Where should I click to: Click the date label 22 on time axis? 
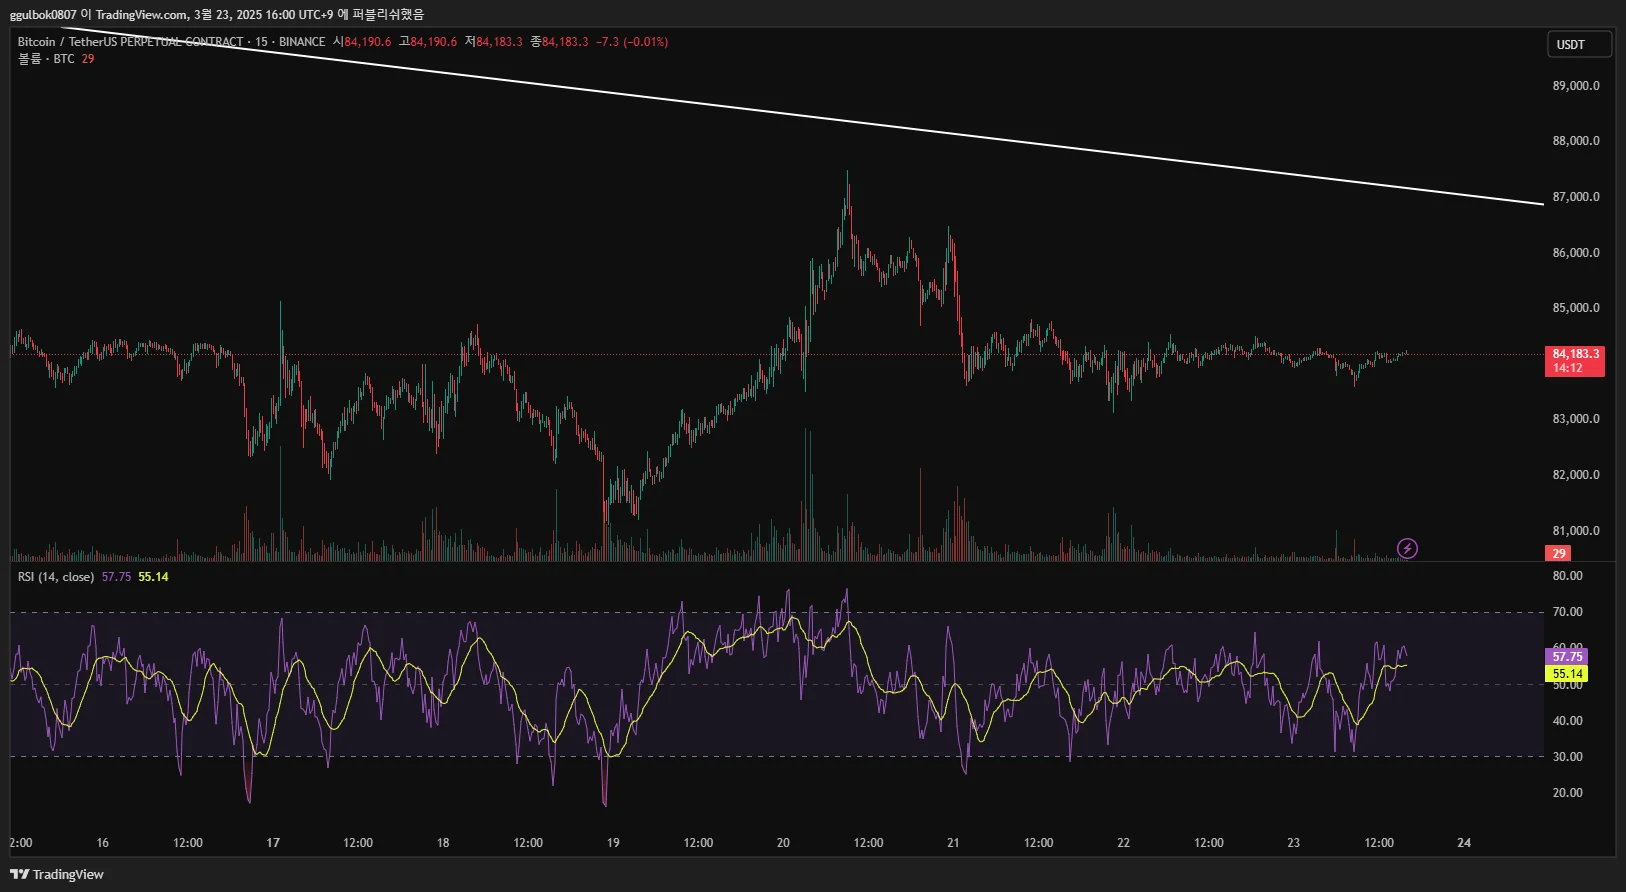click(x=1123, y=843)
